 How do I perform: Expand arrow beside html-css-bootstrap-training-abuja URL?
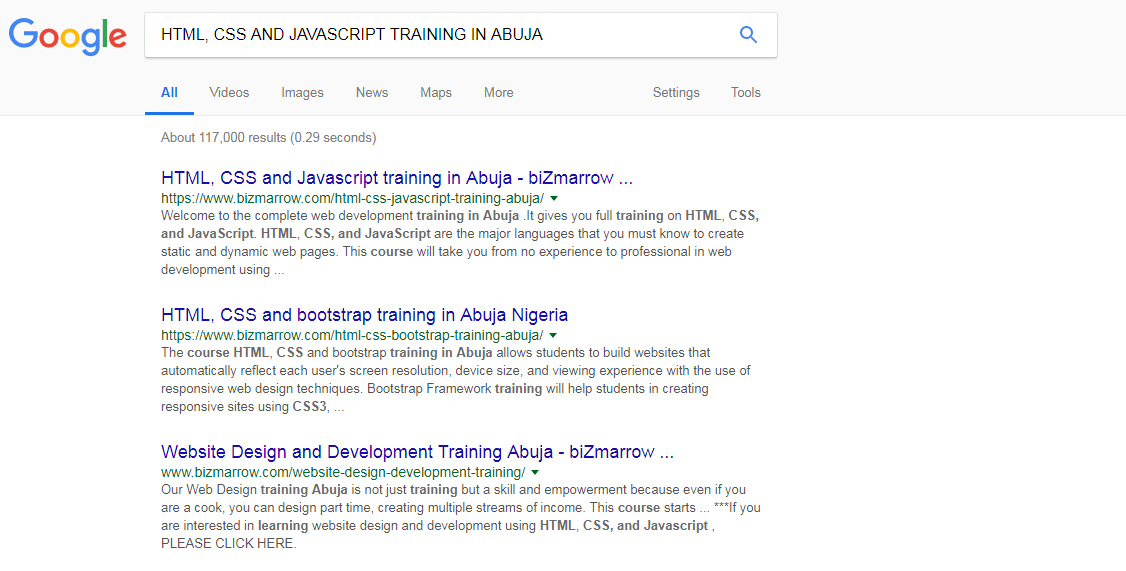(x=553, y=335)
